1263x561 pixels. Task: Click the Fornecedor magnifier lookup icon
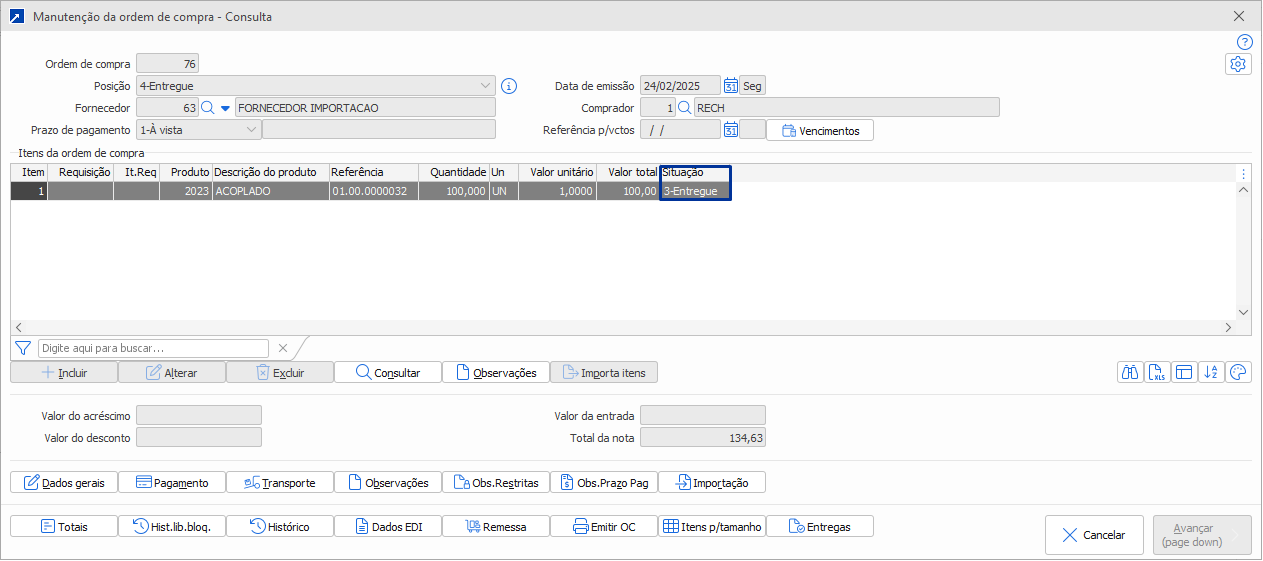point(208,108)
